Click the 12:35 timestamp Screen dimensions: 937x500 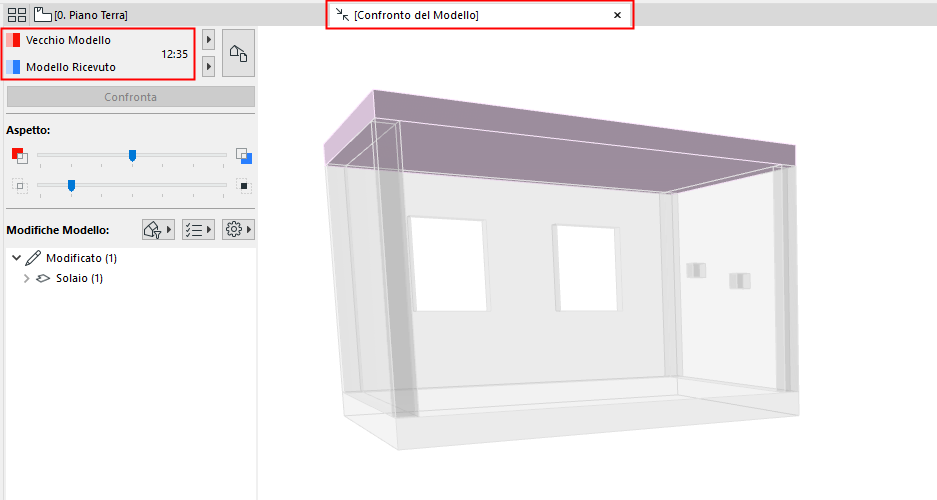[174, 54]
